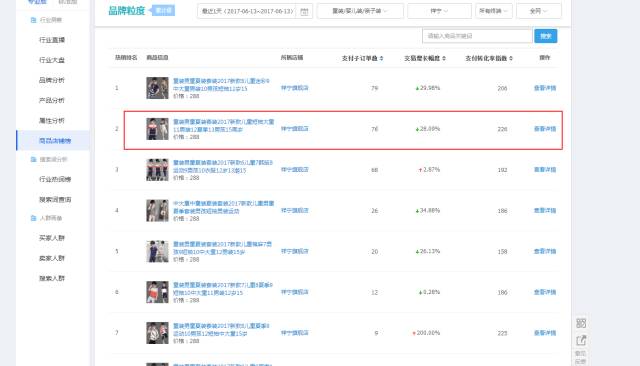Click the QR code icon at right edge
Screen dimensions: 640x366
tap(581, 323)
